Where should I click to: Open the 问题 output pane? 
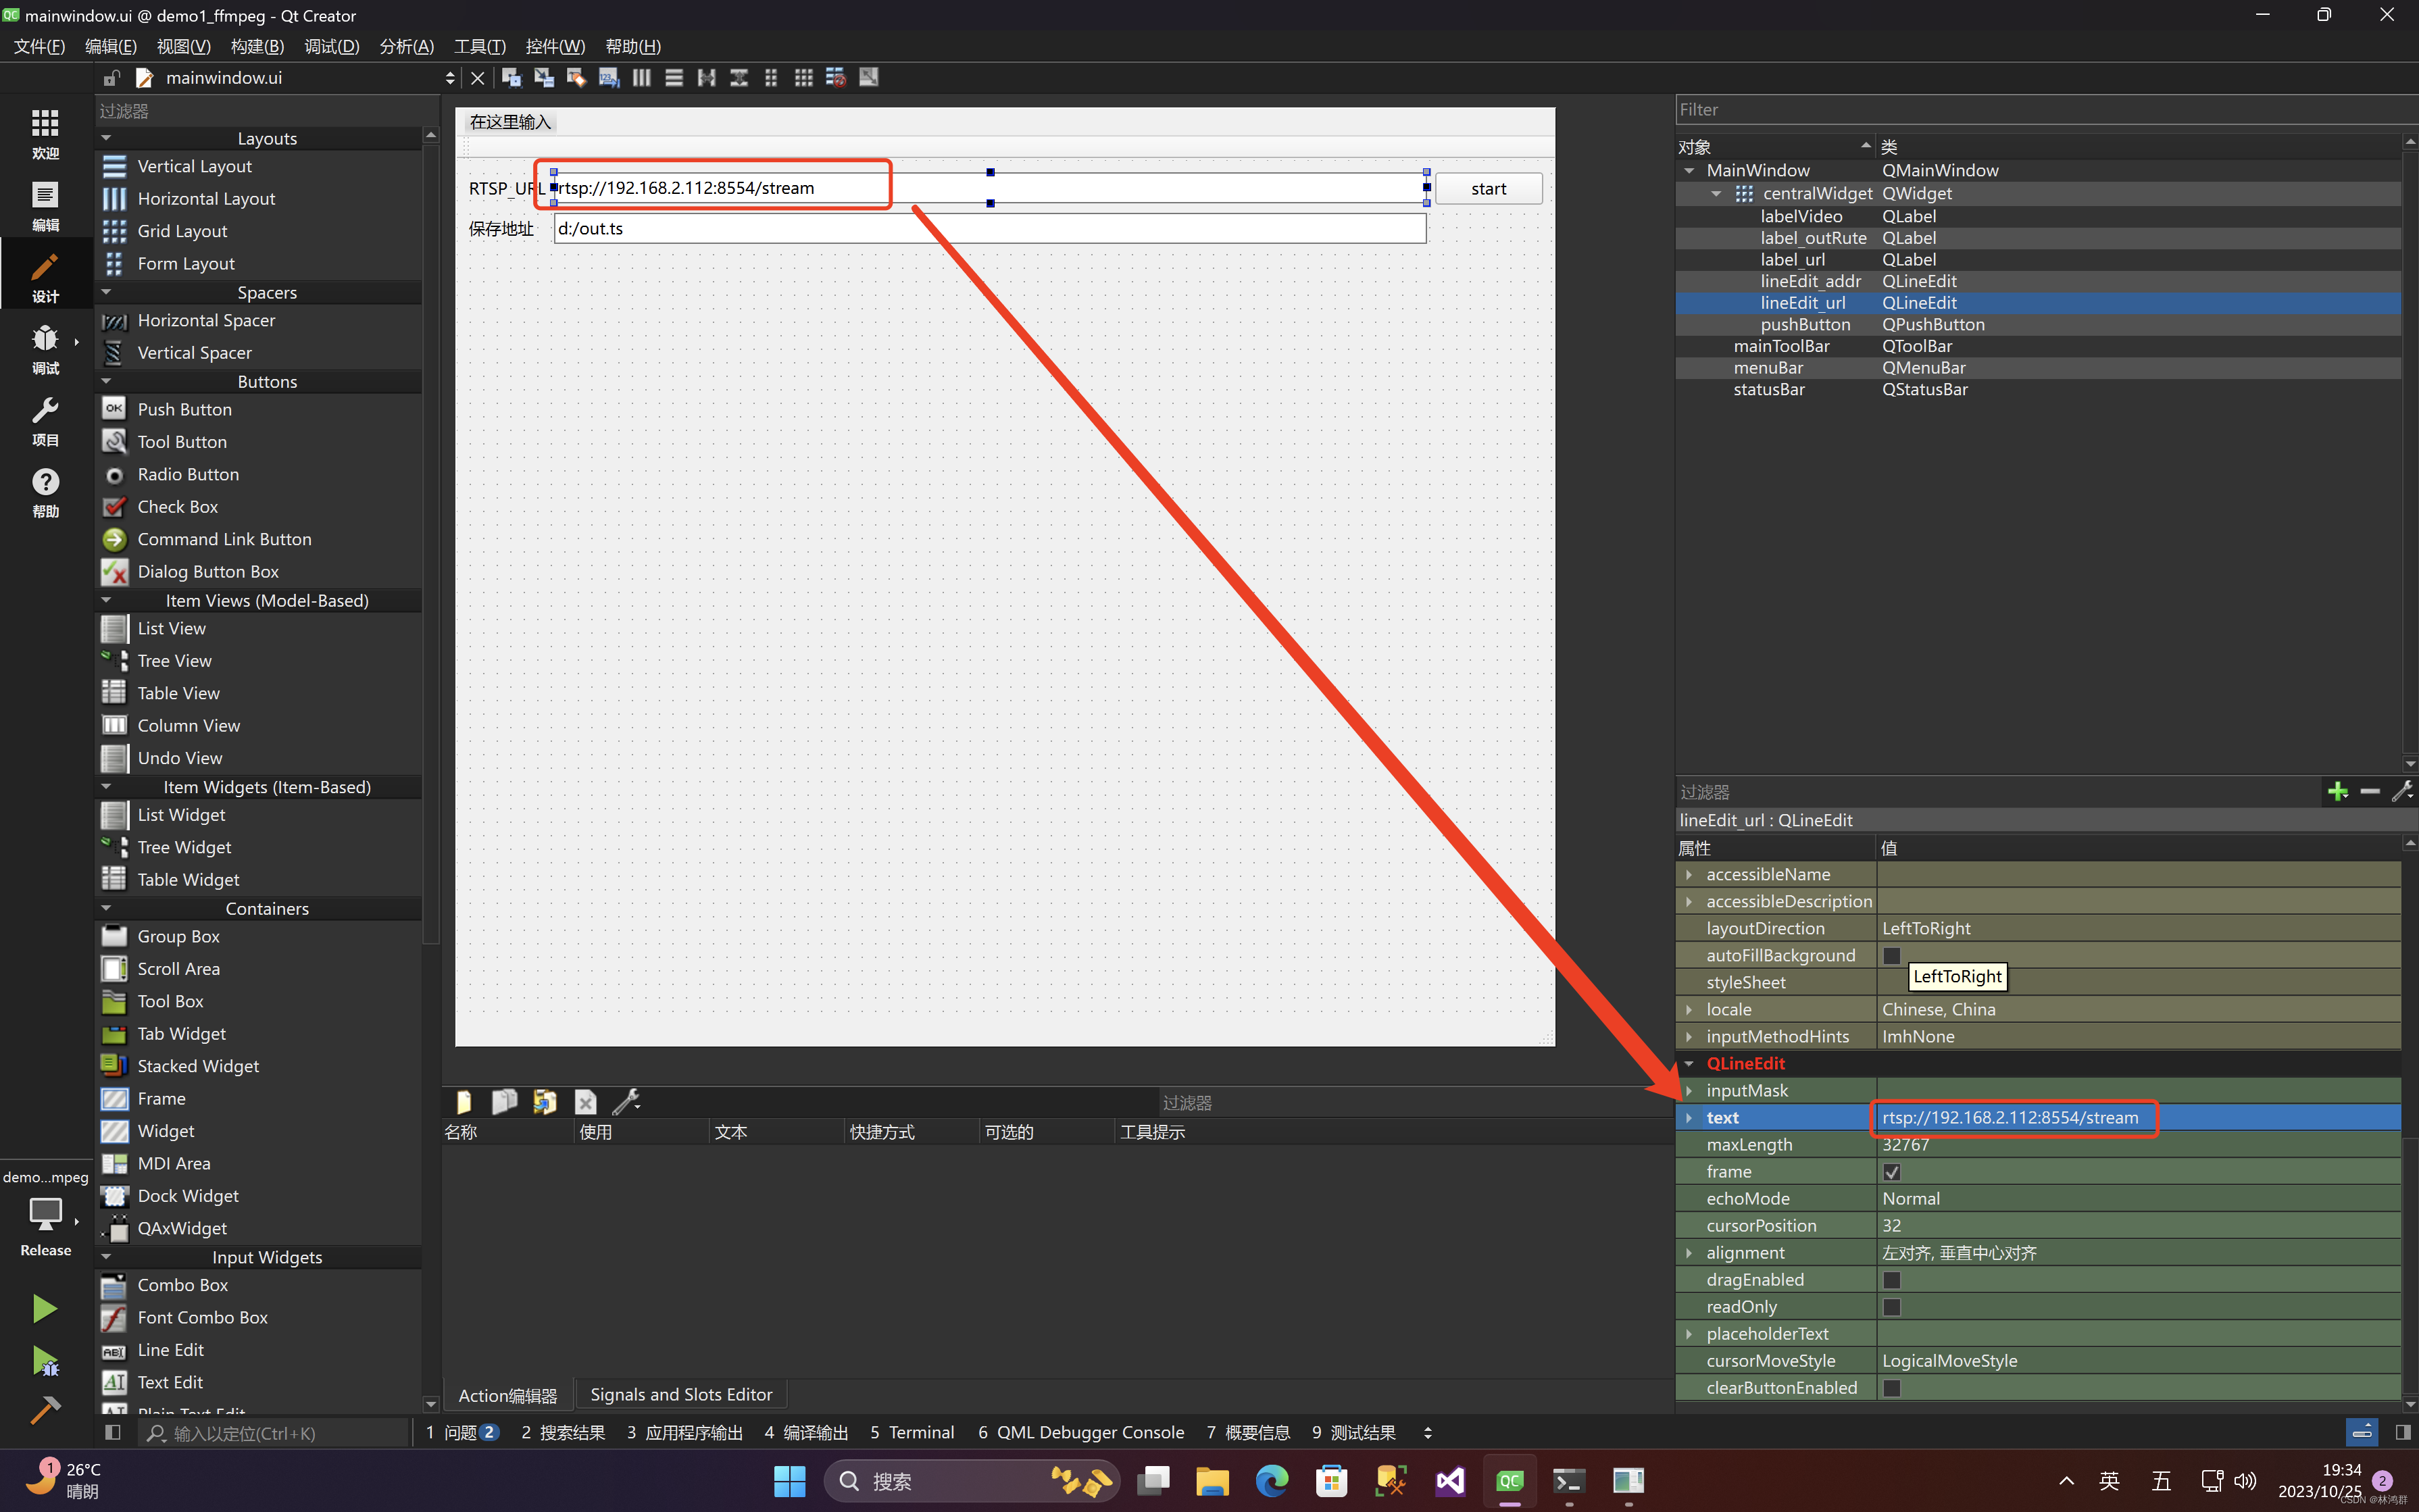coord(462,1432)
